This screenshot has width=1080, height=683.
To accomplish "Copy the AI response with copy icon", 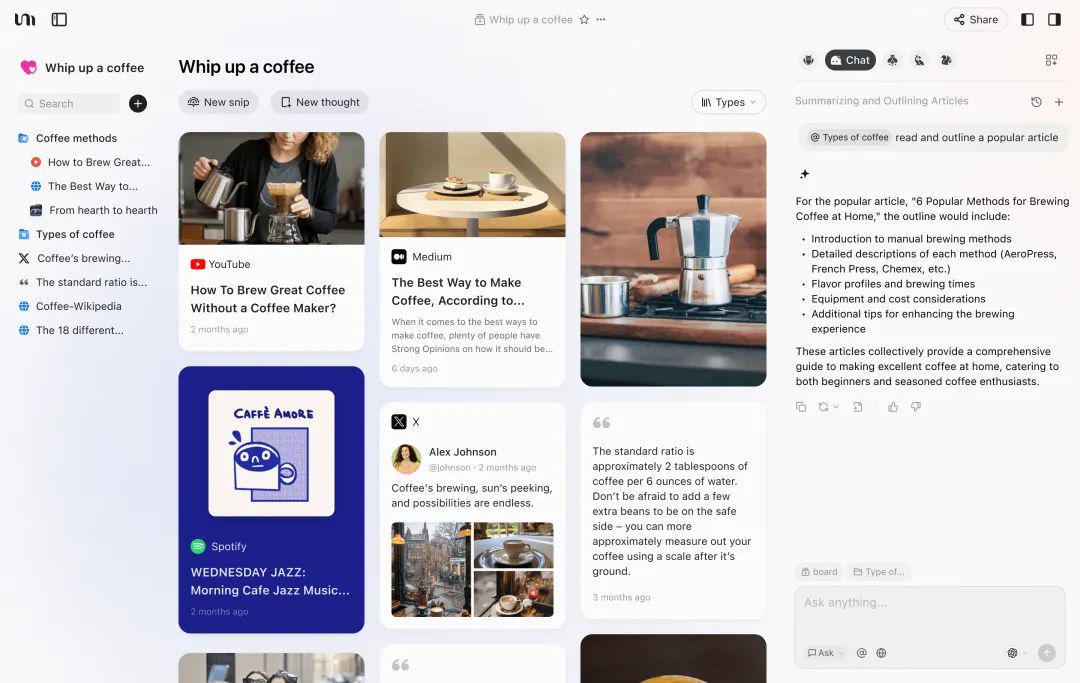I will click(801, 407).
